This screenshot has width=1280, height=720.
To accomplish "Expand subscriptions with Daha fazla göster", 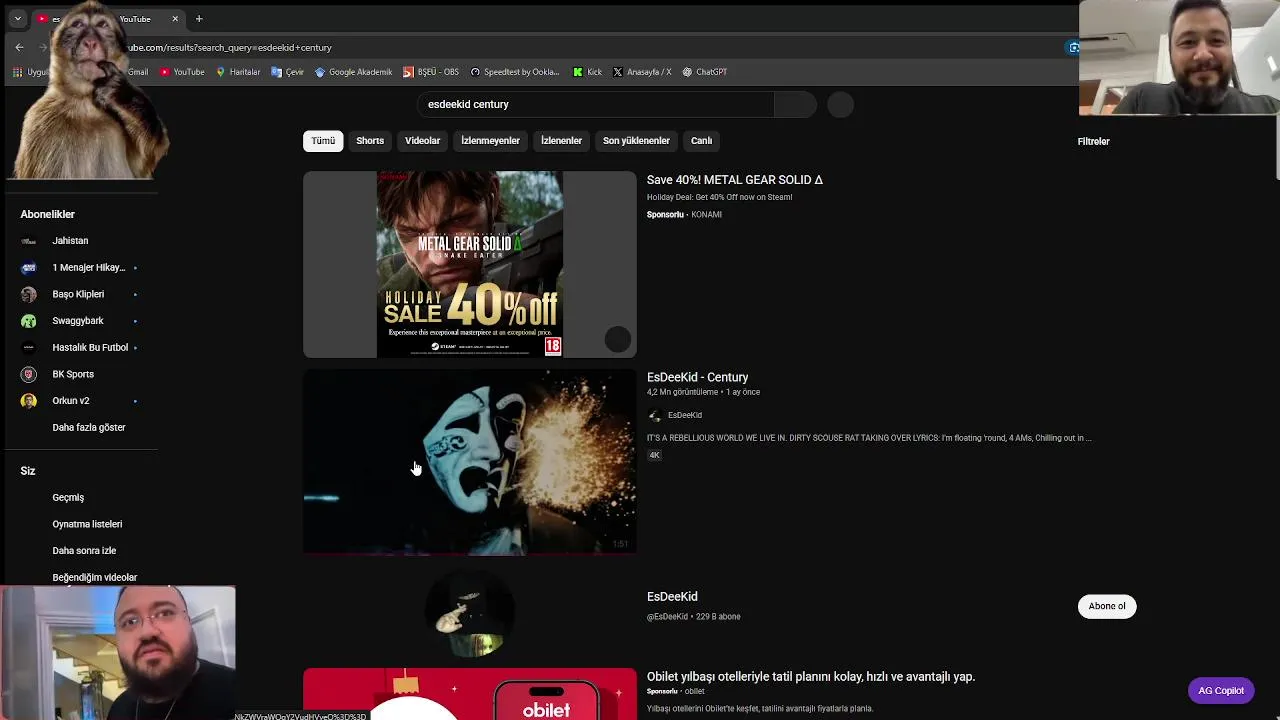I will (x=88, y=428).
